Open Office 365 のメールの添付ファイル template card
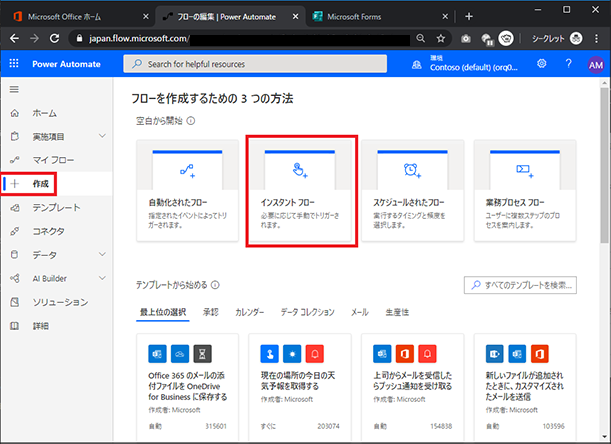Screen dimensions: 611x444 (x=187, y=386)
